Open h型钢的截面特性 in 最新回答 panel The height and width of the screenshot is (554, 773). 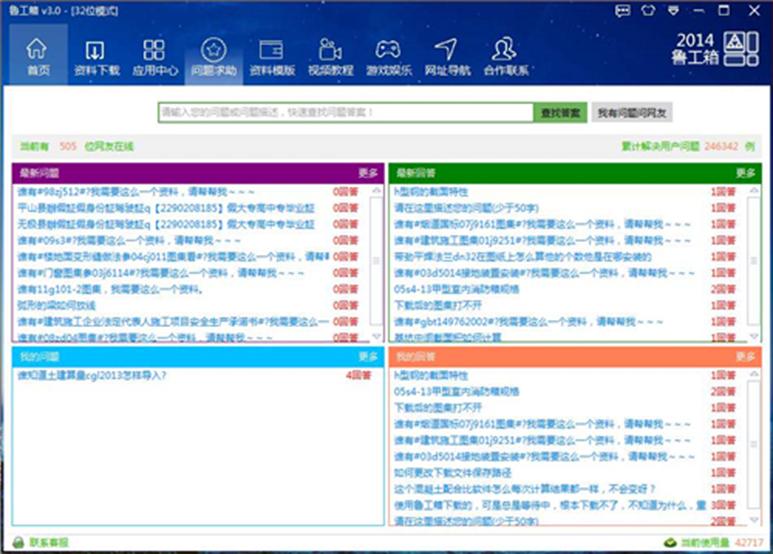click(x=431, y=192)
